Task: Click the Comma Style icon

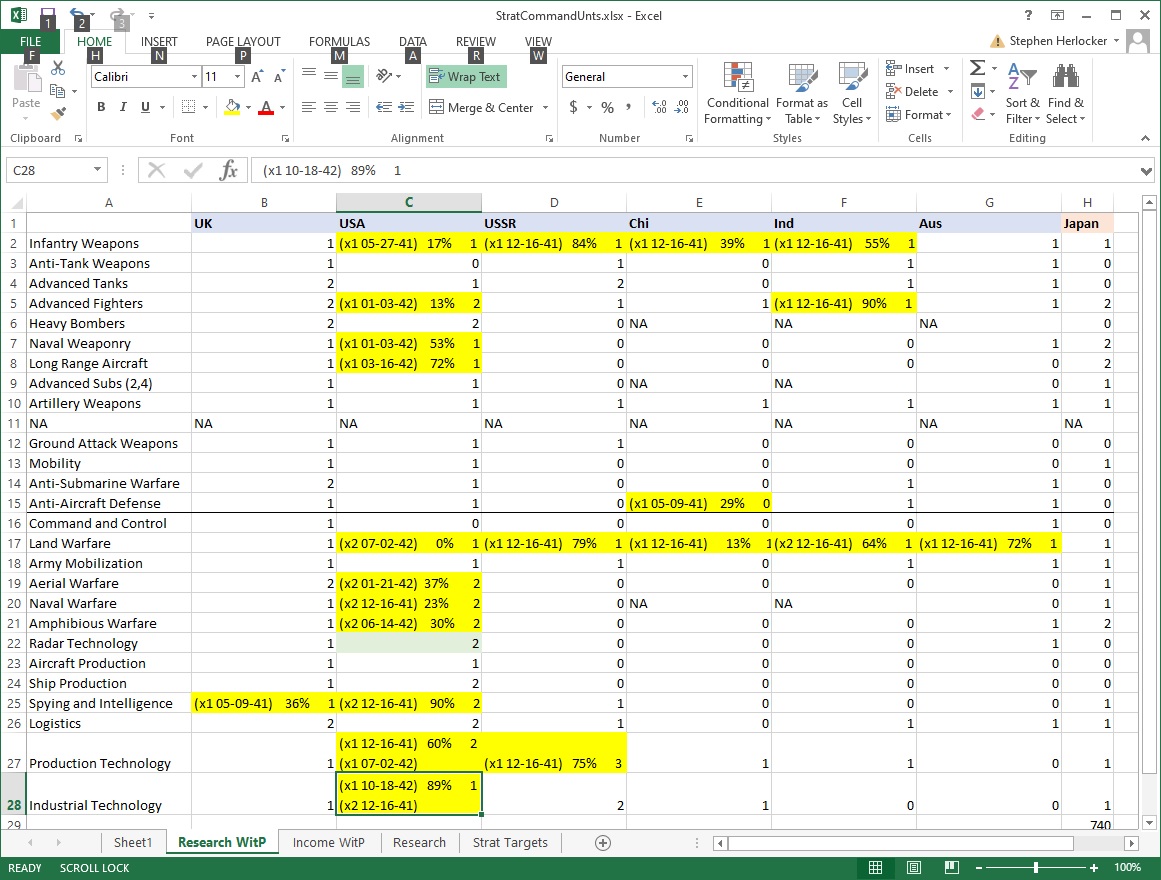Action: click(x=628, y=107)
